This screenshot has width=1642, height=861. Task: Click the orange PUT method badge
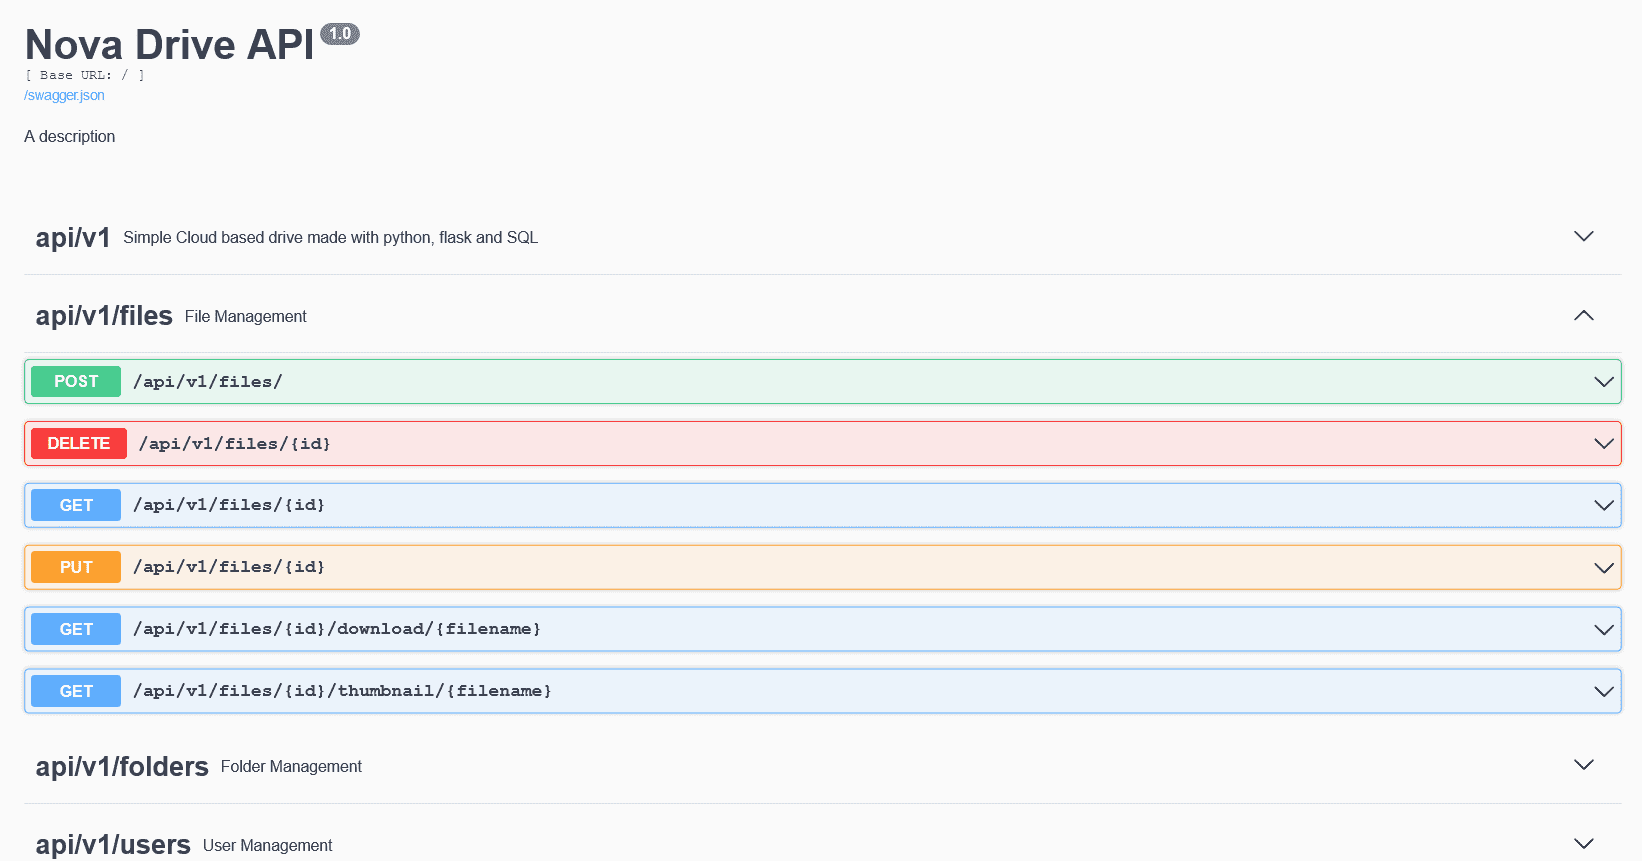click(x=76, y=568)
